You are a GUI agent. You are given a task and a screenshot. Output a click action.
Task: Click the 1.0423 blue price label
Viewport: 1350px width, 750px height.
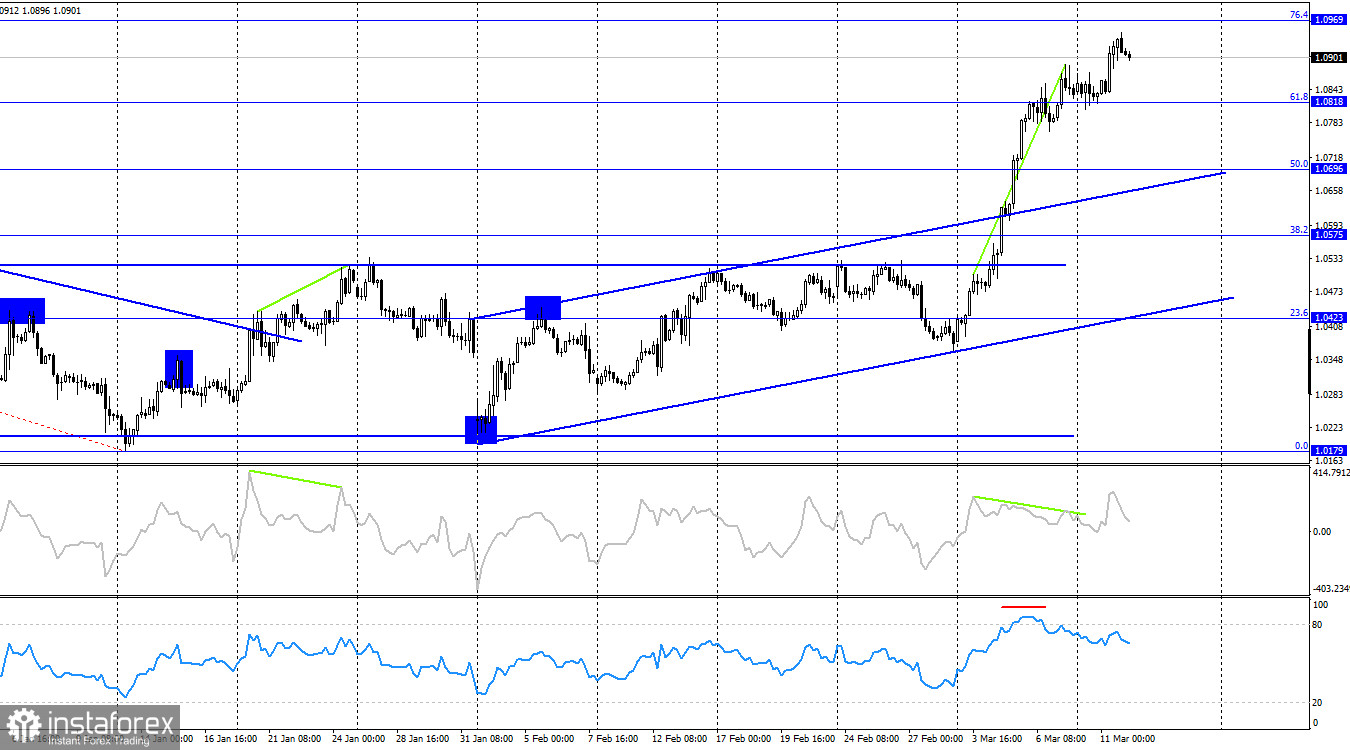pos(1328,318)
